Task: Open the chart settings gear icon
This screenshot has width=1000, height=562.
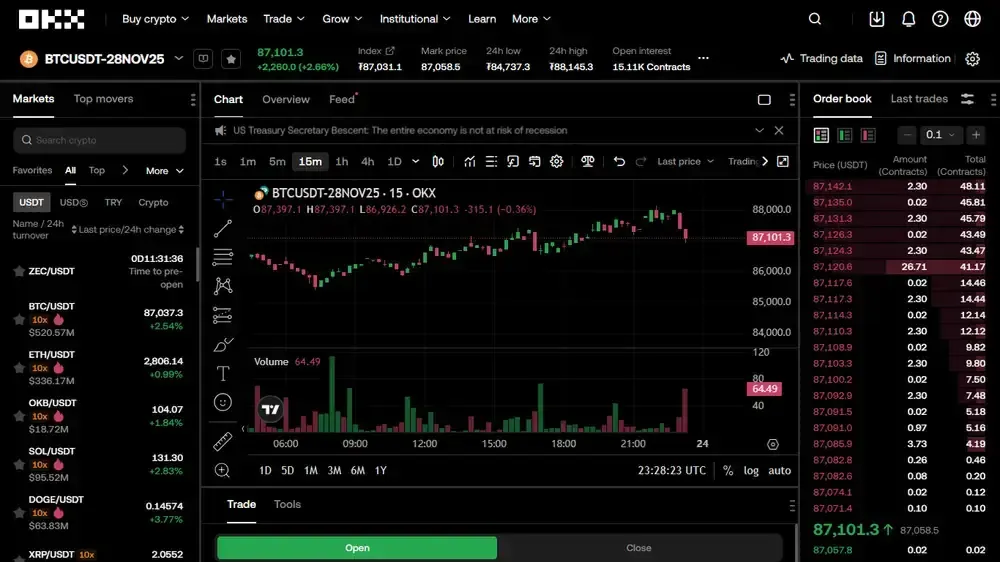Action: 557,161
